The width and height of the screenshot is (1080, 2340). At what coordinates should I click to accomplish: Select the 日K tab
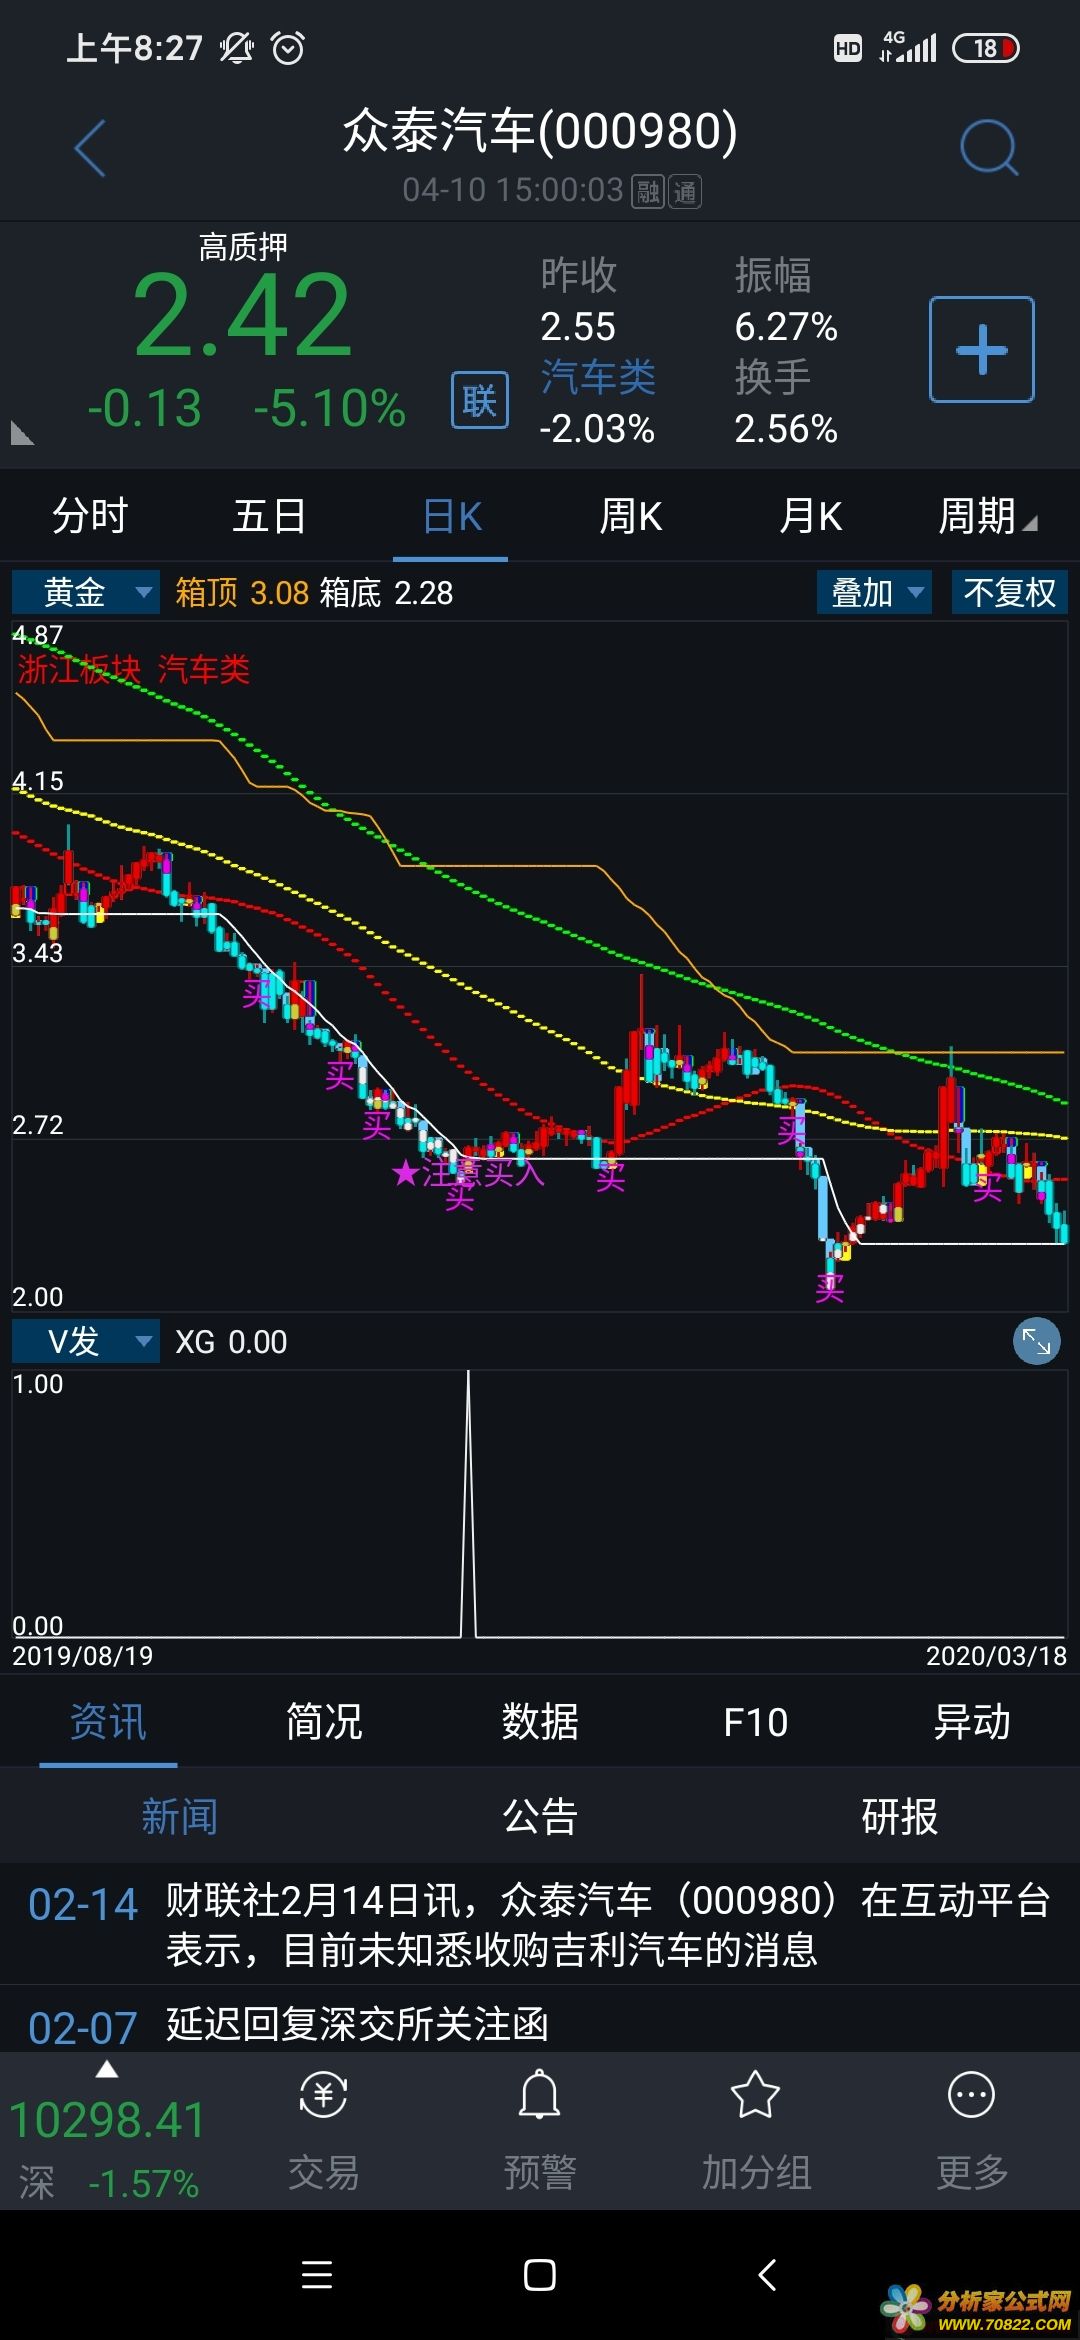click(452, 517)
